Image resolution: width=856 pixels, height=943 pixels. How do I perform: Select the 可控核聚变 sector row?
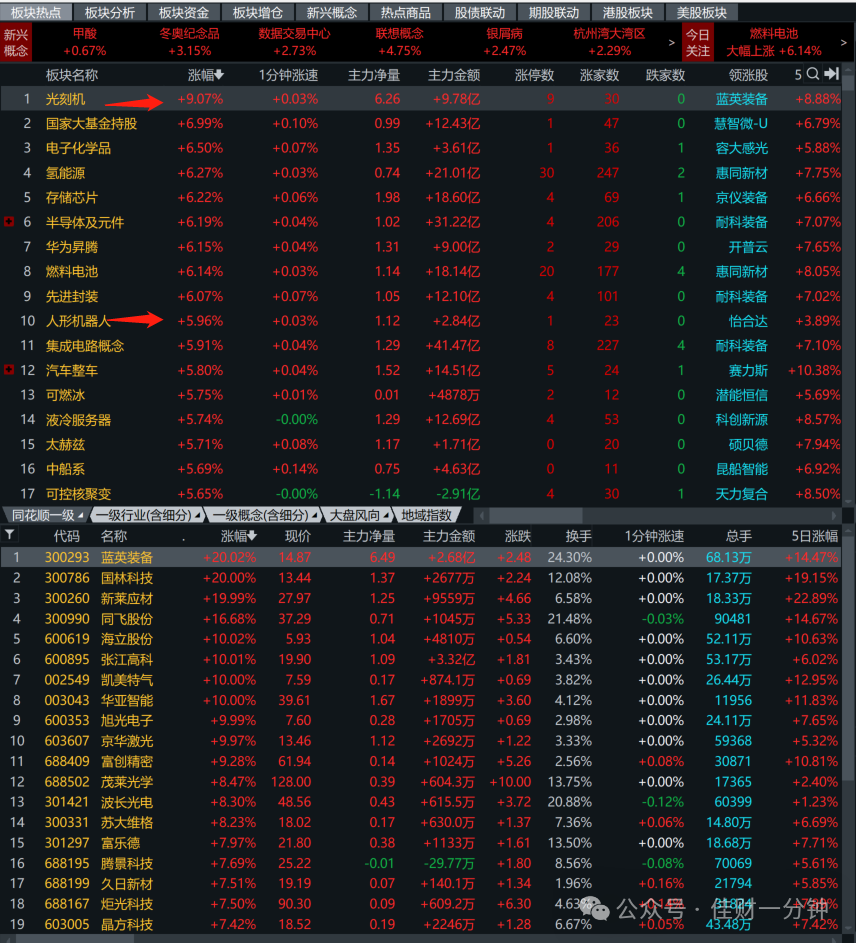421,493
